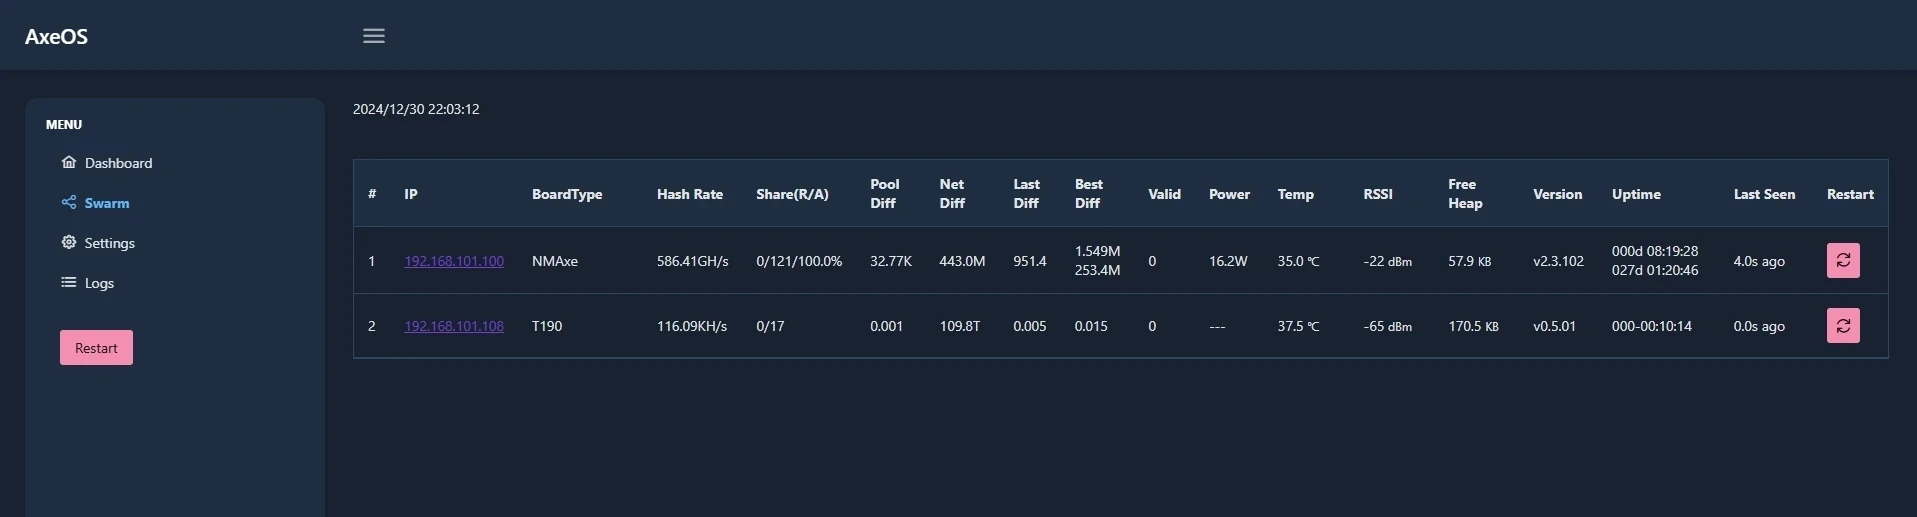Click the Last Diff column header
Viewport: 1917px width, 517px height.
click(1026, 193)
